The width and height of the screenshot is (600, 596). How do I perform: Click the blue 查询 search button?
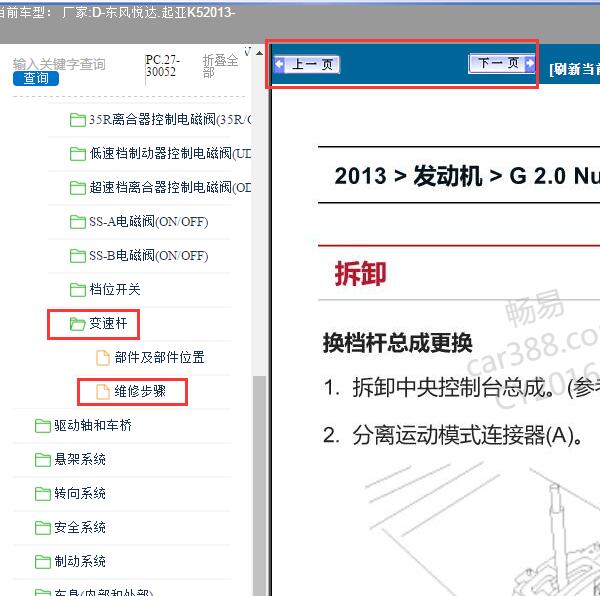(36, 78)
